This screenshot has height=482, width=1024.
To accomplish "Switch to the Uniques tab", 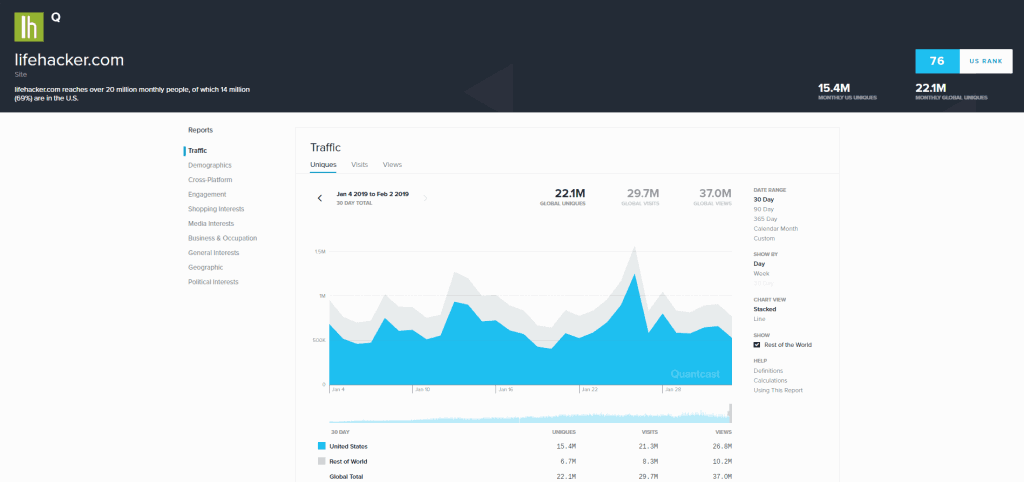I will click(323, 165).
